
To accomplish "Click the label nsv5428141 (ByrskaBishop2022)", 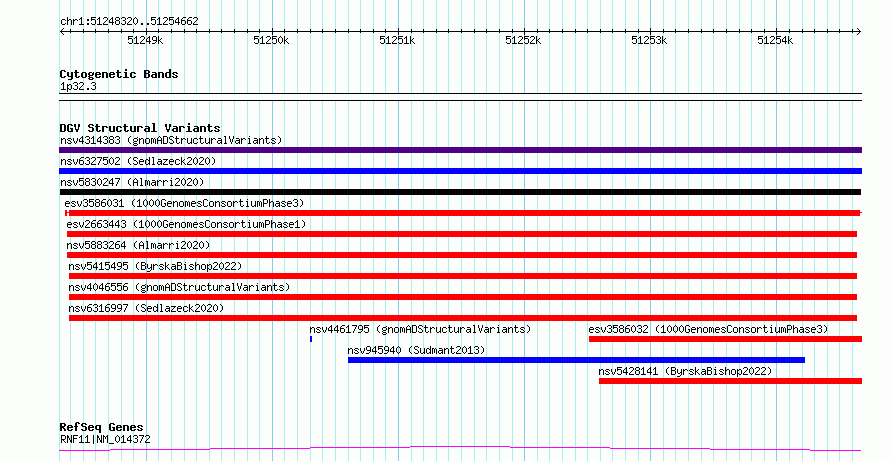I will click(686, 371).
